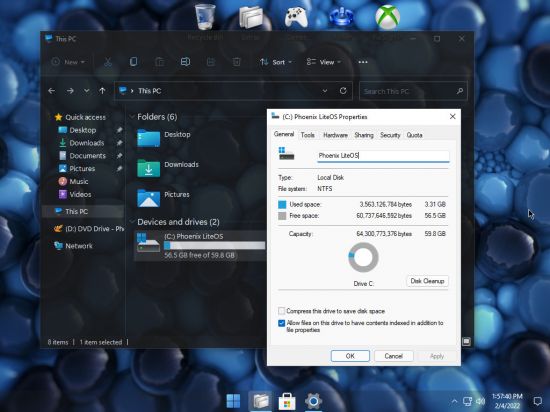
Task: Select Network in the sidebar
Action: pyautogui.click(x=79, y=246)
